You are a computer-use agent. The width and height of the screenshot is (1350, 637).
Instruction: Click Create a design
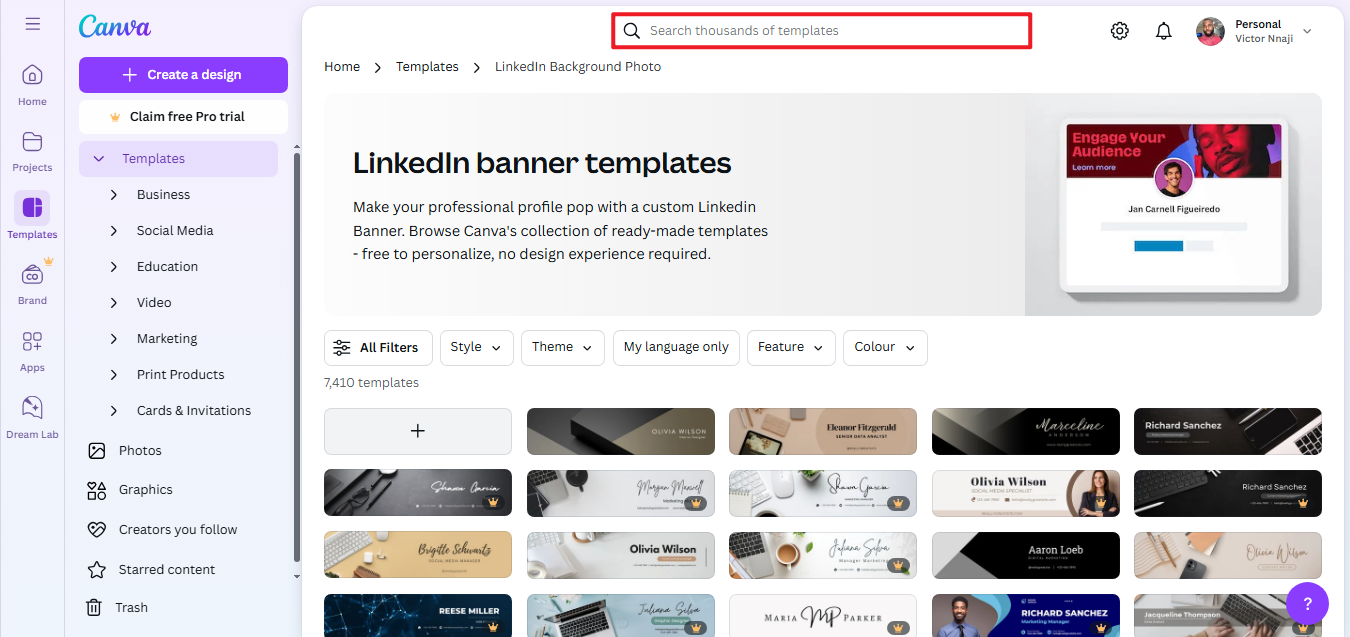[x=183, y=74]
